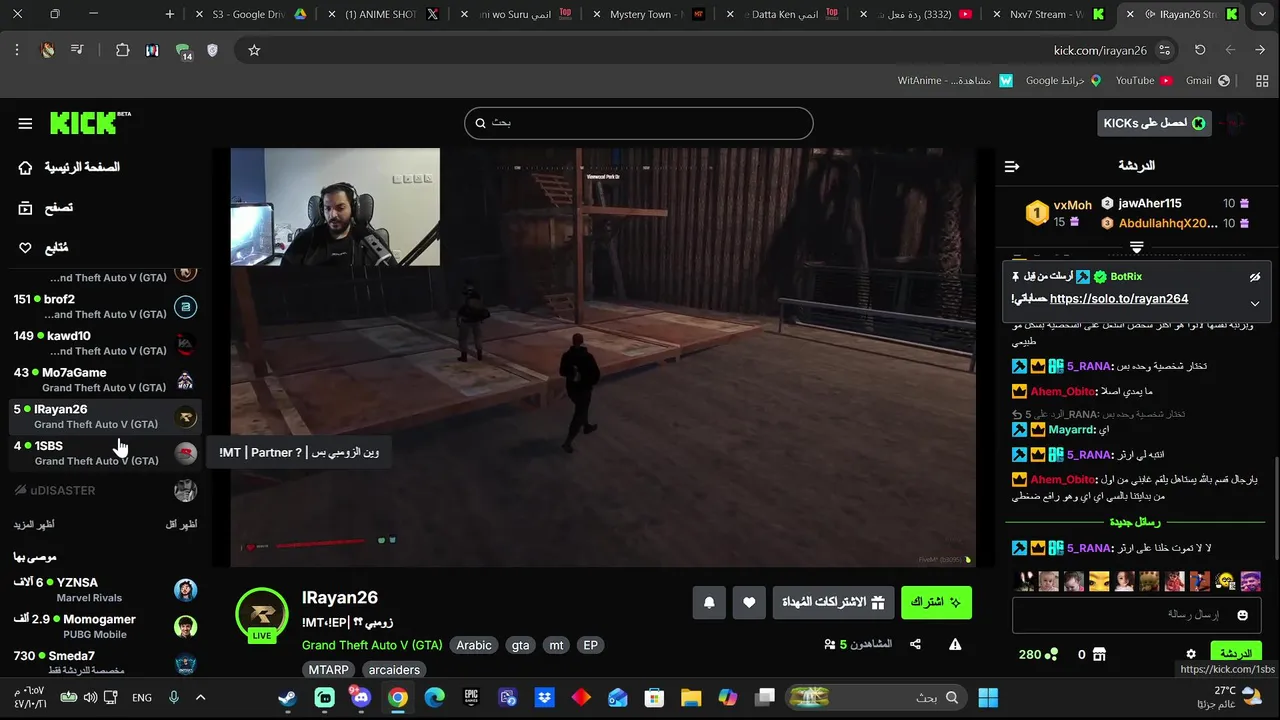Open kawd10 channel in sidebar
Image resolution: width=1280 pixels, height=720 pixels.
(x=105, y=343)
